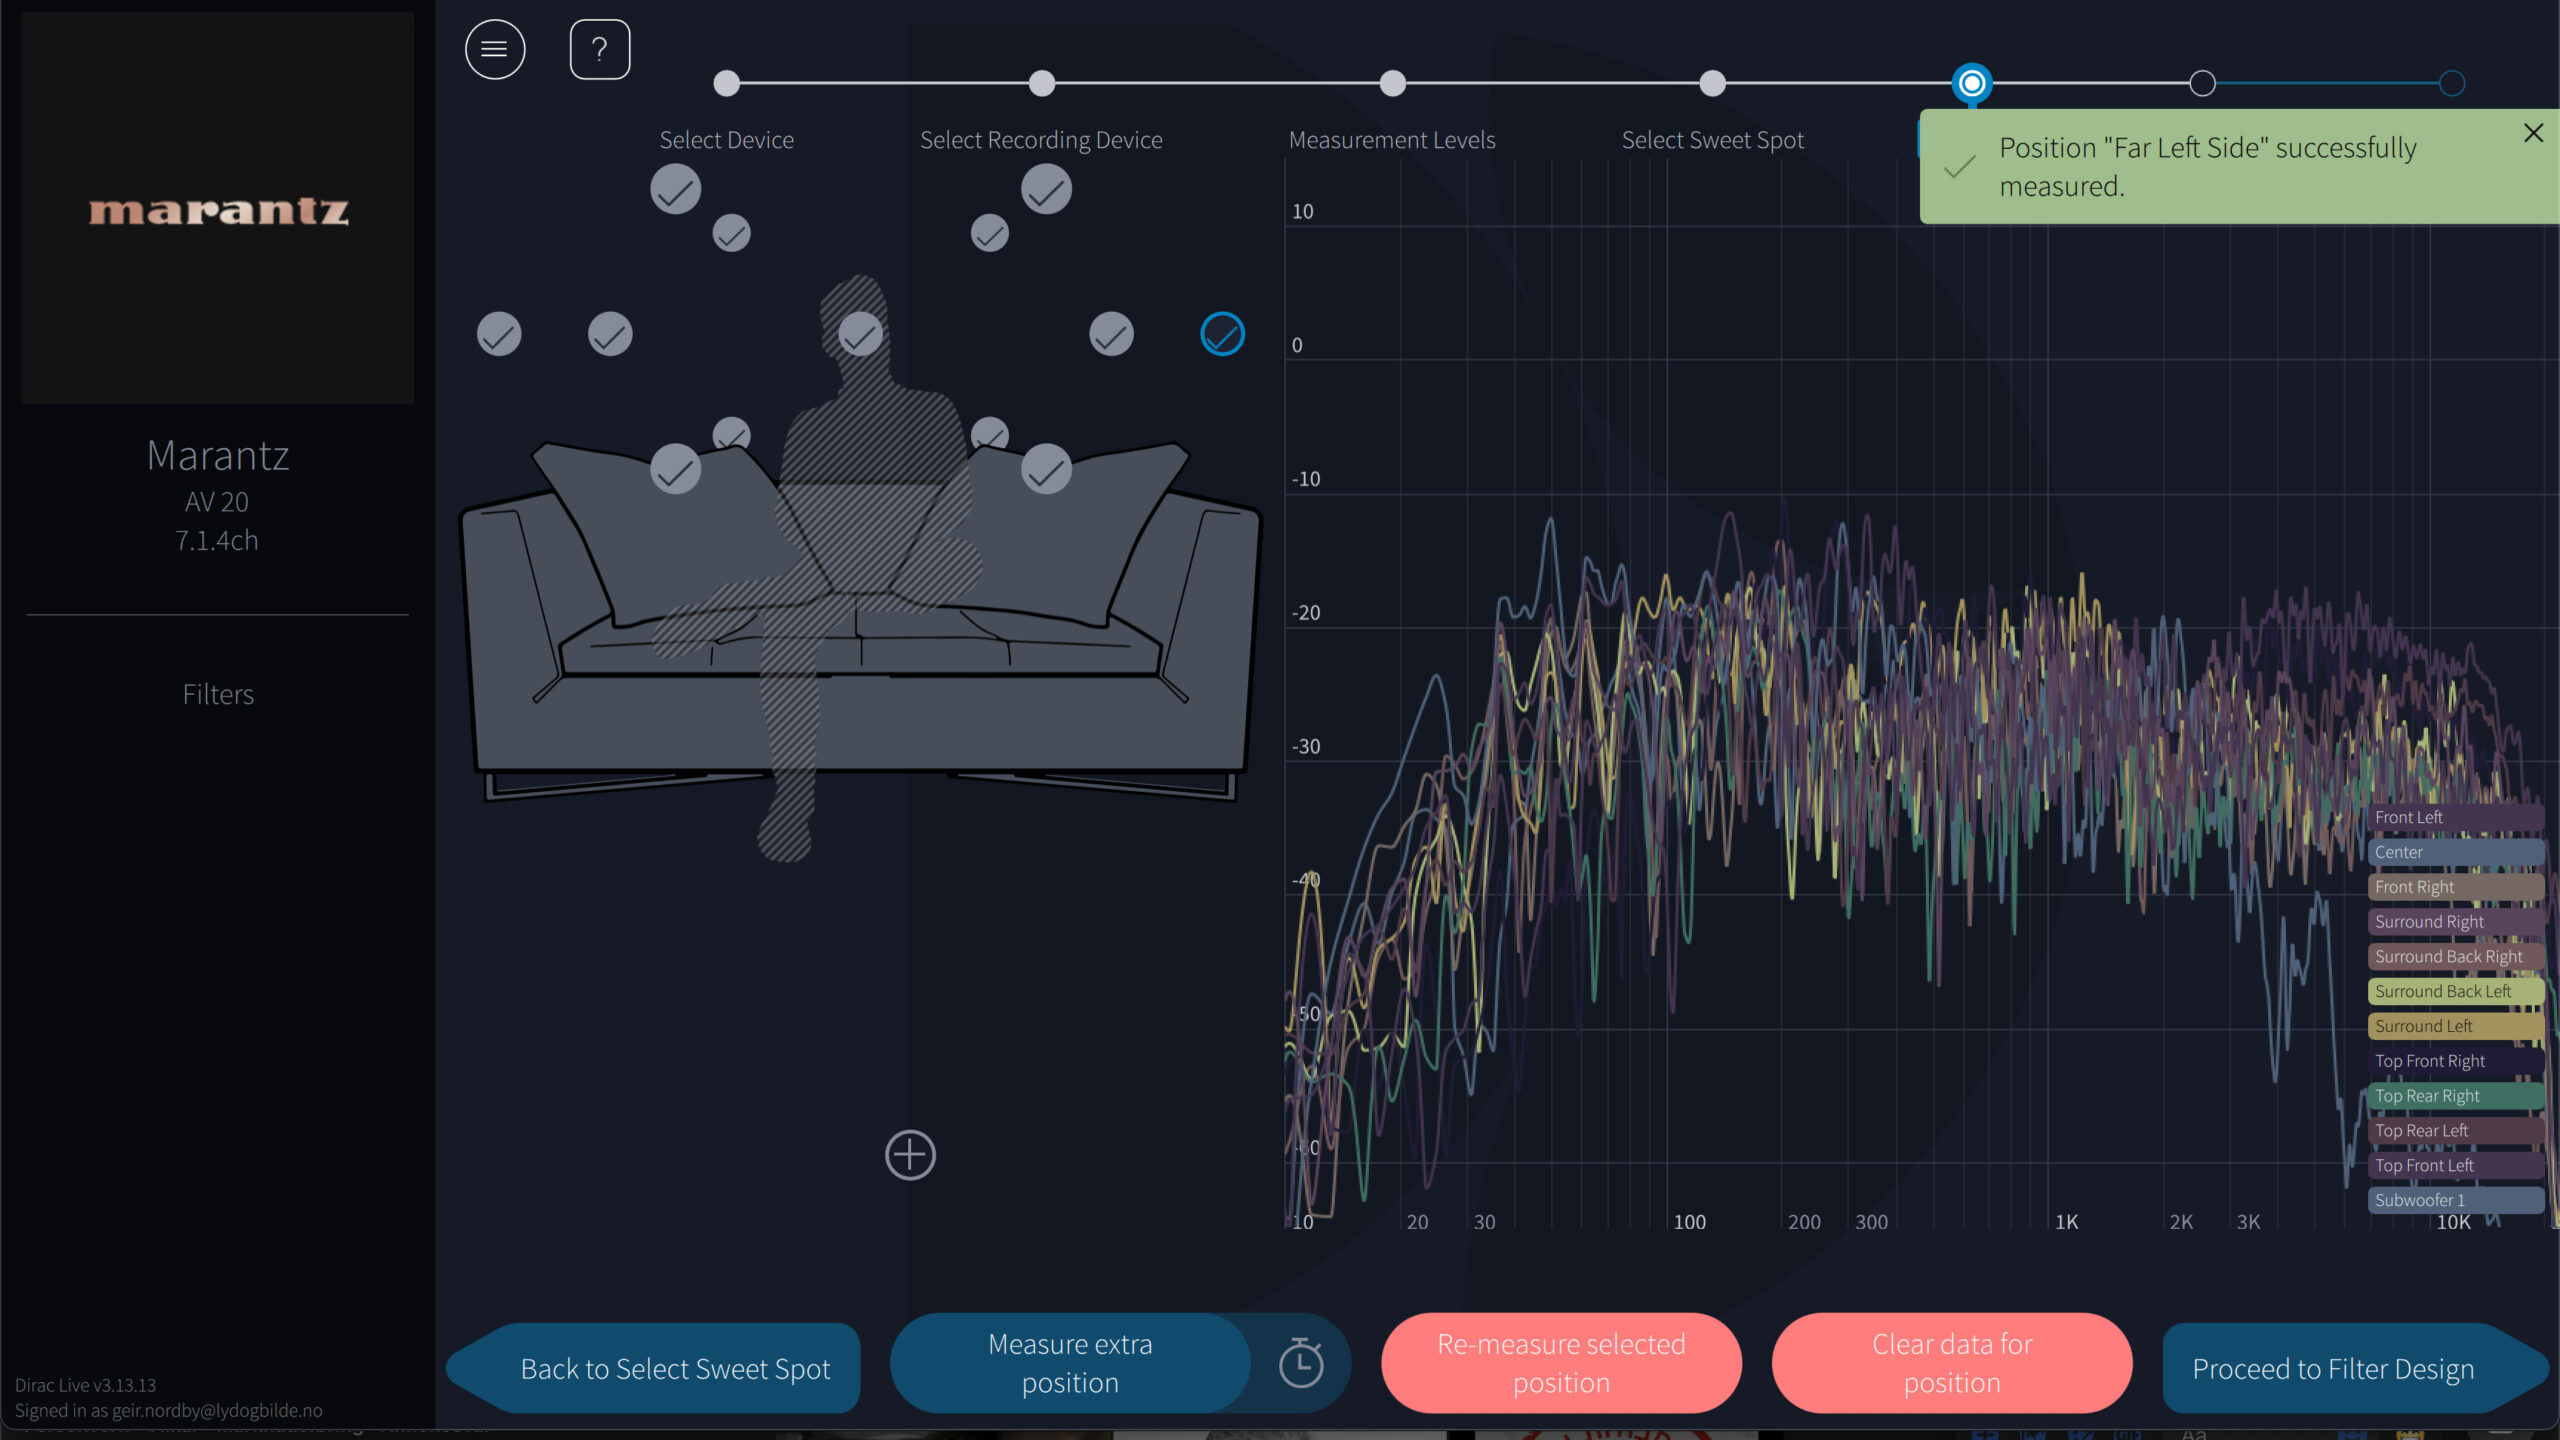This screenshot has height=1440, width=2560.
Task: Select the center head-position measurement checkmark
Action: pyautogui.click(x=860, y=334)
